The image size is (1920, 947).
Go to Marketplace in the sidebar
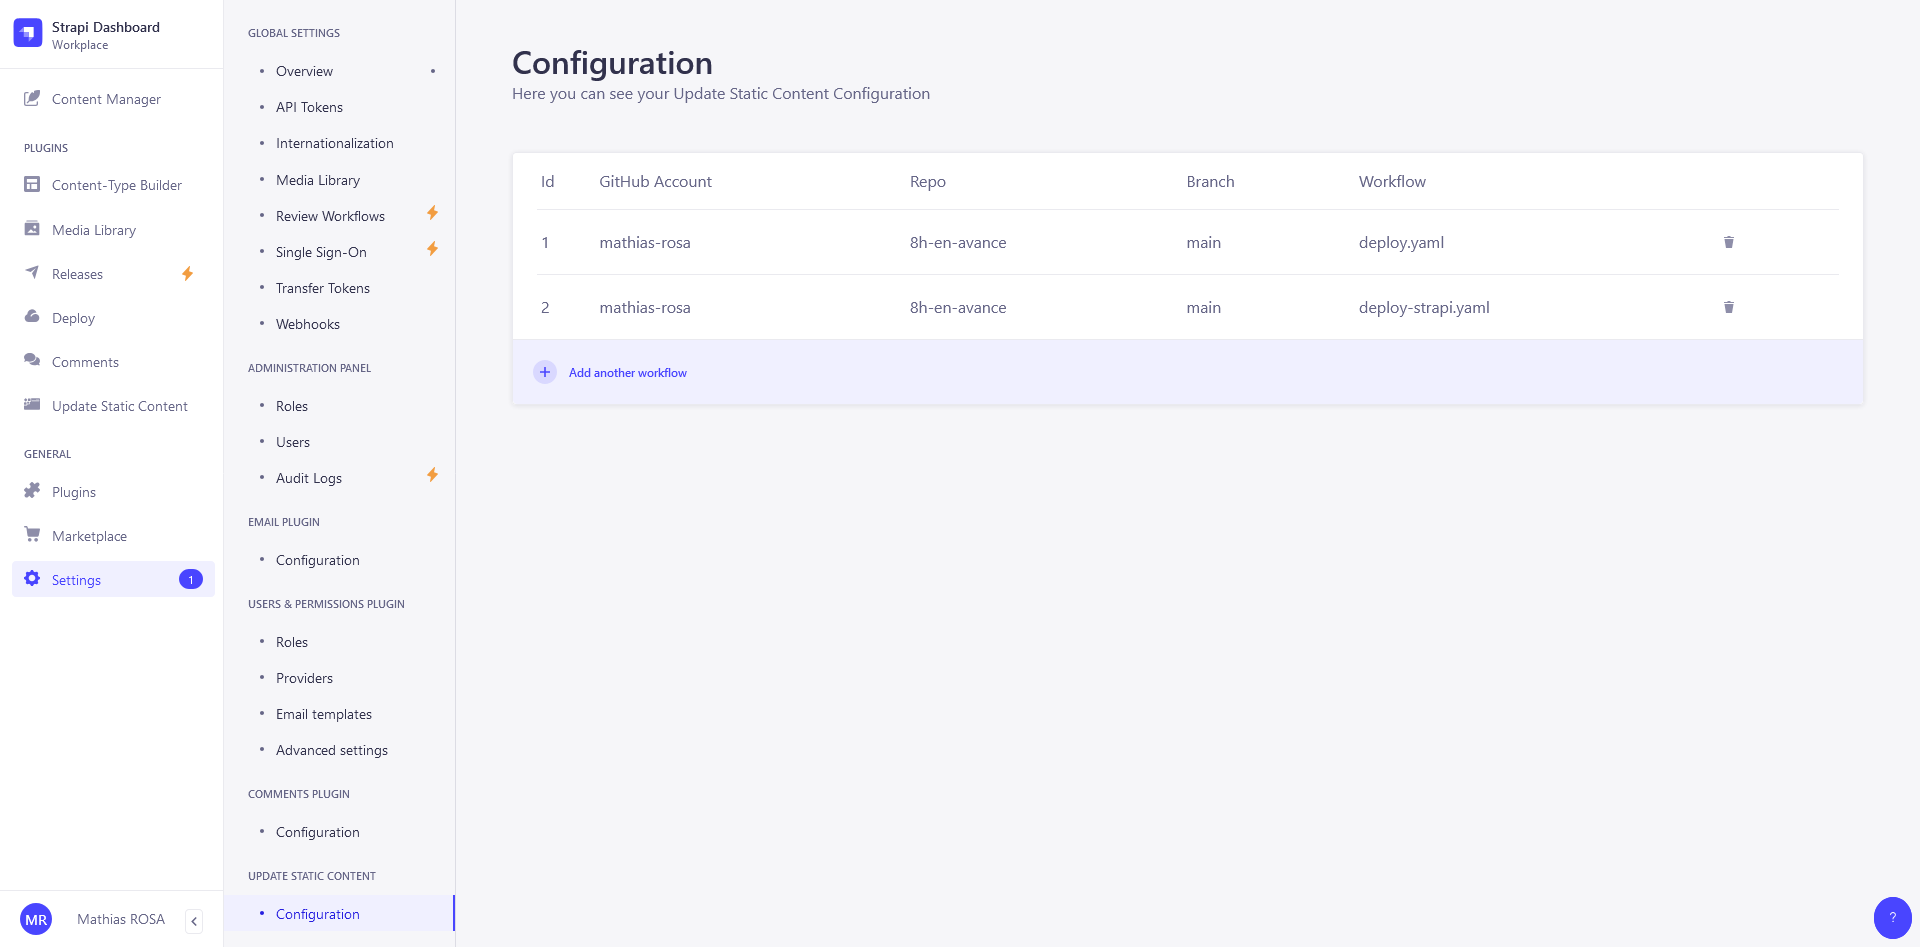89,536
